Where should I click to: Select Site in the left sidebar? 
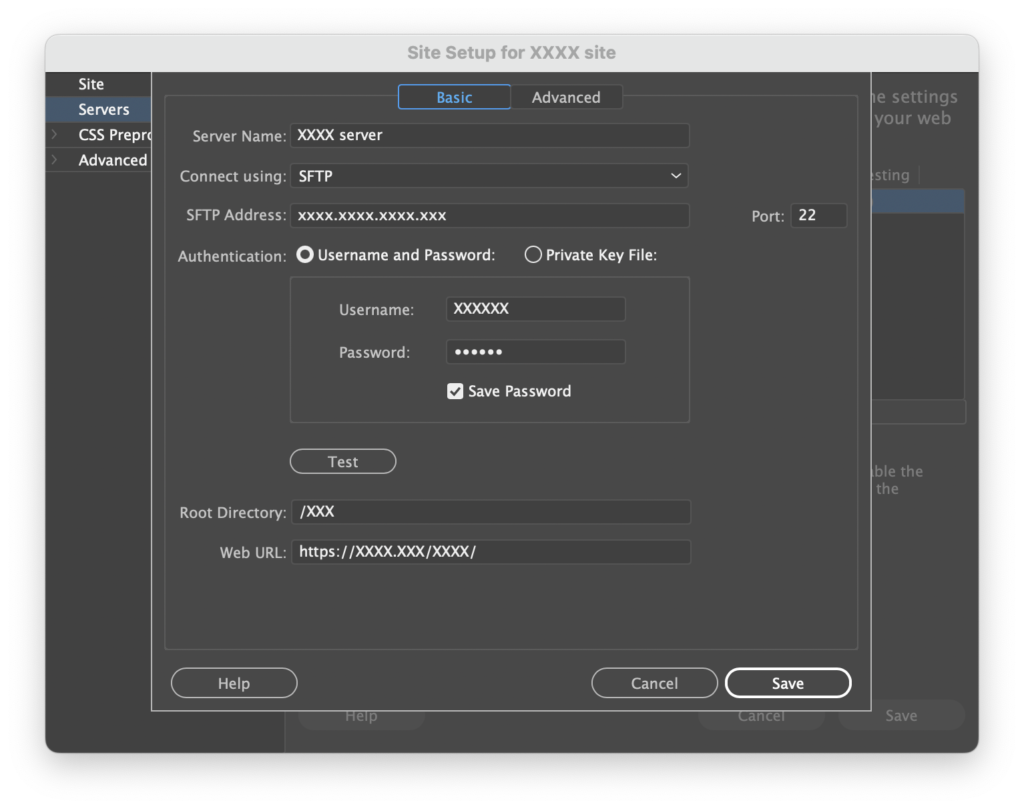pos(91,84)
